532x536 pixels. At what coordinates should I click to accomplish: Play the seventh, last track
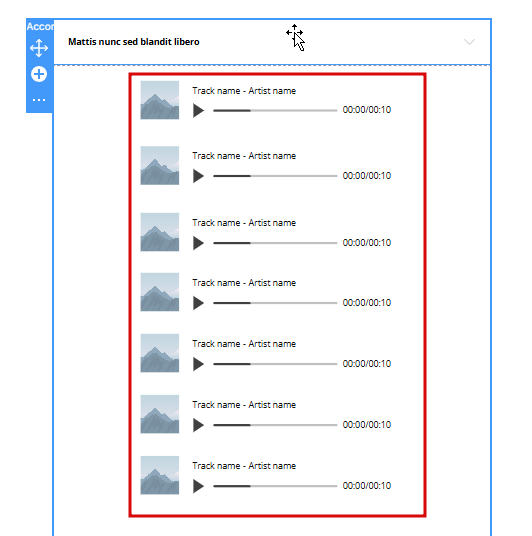(x=198, y=486)
